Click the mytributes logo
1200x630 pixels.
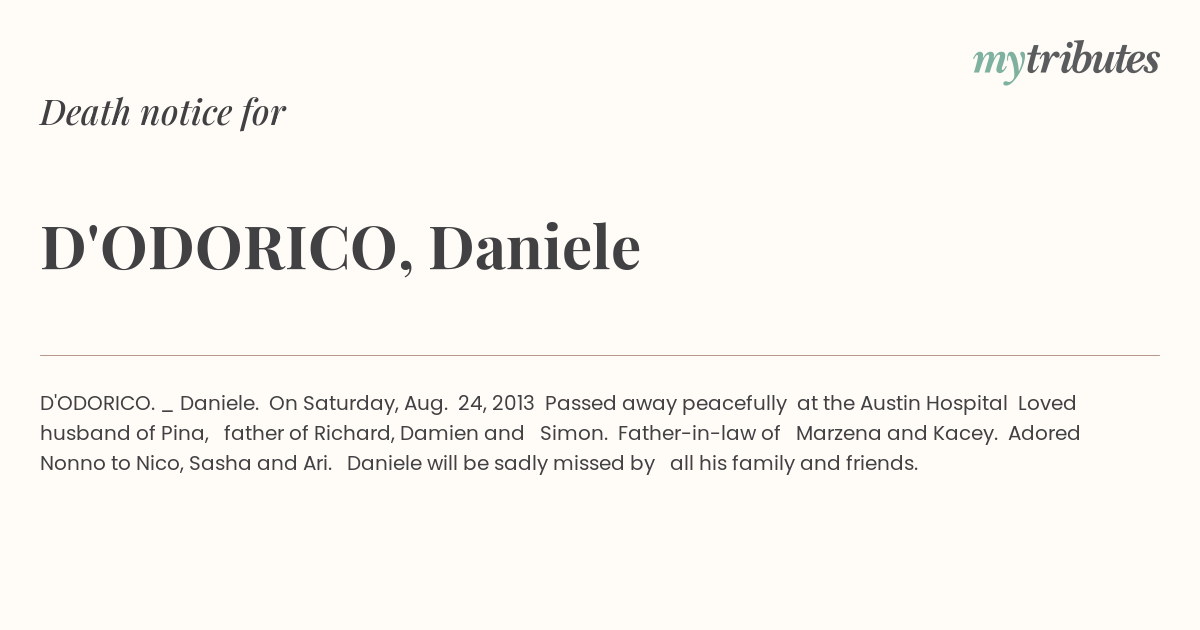click(1066, 61)
